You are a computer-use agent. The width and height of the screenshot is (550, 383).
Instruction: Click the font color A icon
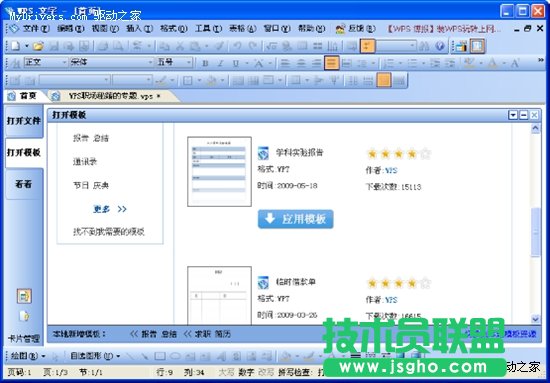click(492, 63)
